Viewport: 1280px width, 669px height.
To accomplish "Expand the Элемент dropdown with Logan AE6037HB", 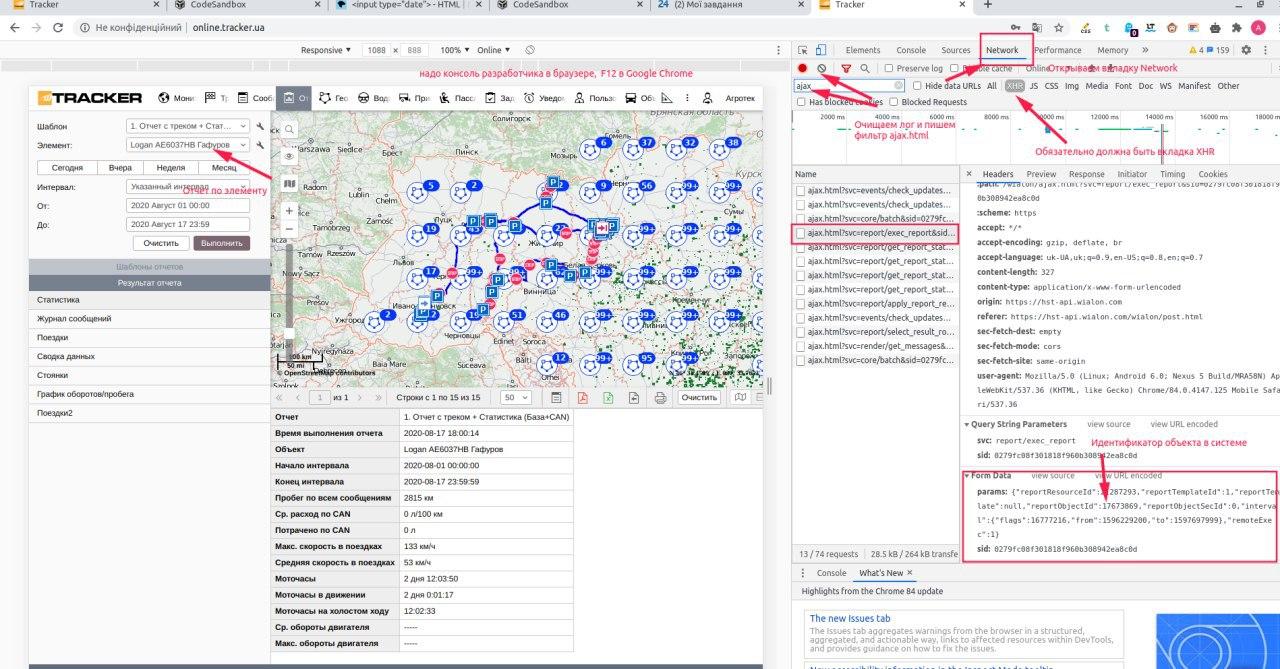I will [188, 145].
